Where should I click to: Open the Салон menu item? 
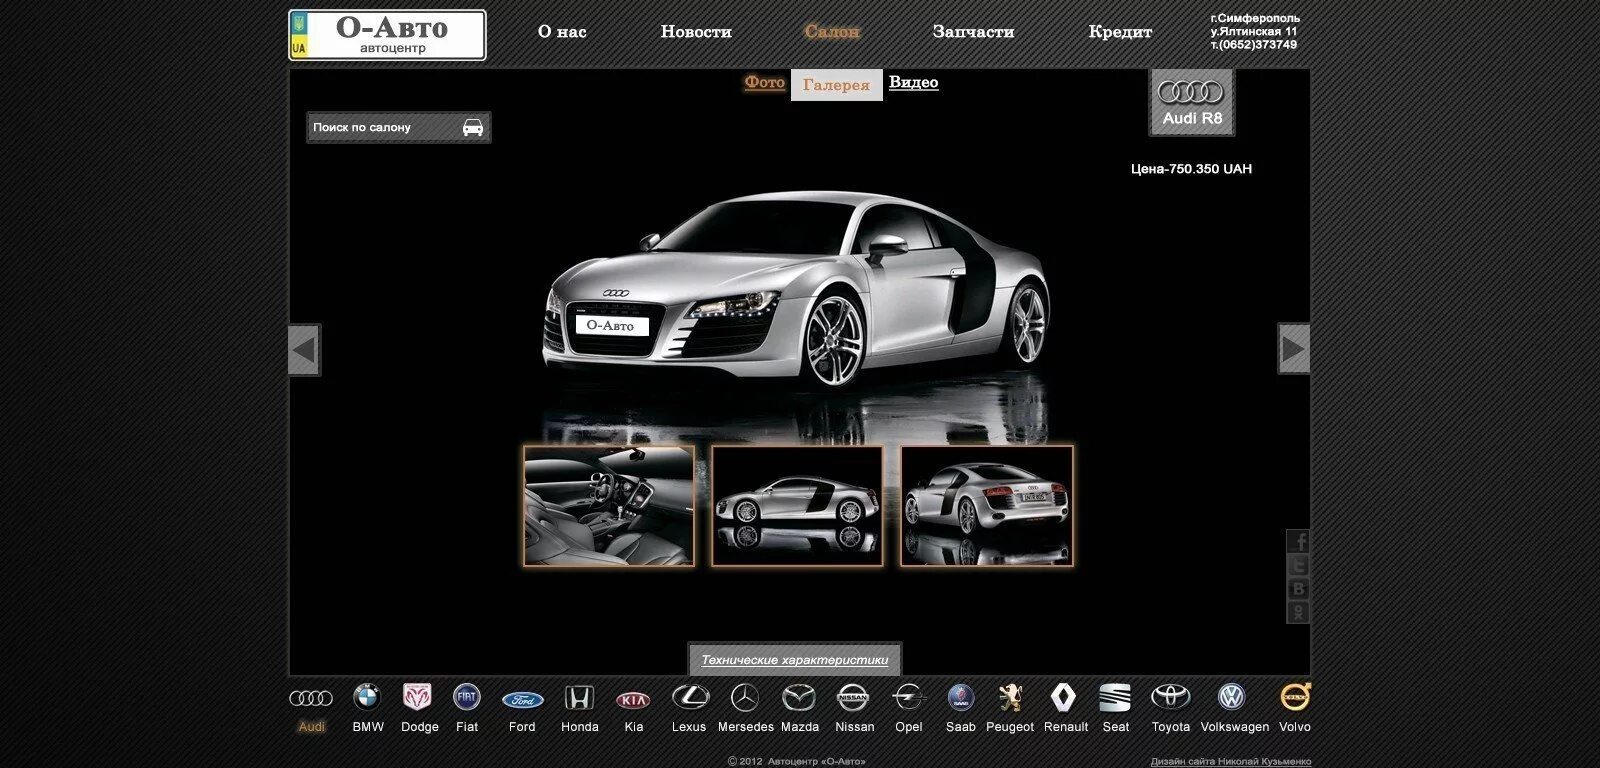pyautogui.click(x=832, y=31)
